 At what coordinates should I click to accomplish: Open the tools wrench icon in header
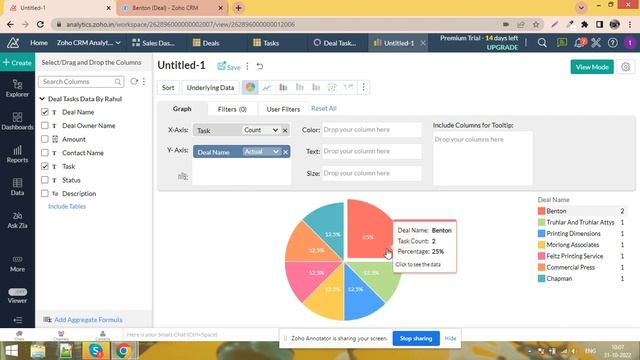tap(596, 43)
